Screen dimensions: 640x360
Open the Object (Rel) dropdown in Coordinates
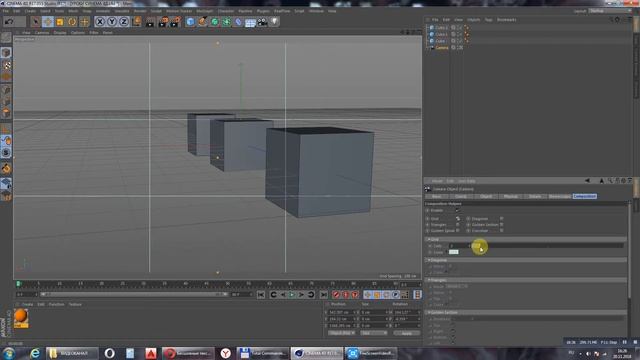click(x=341, y=333)
